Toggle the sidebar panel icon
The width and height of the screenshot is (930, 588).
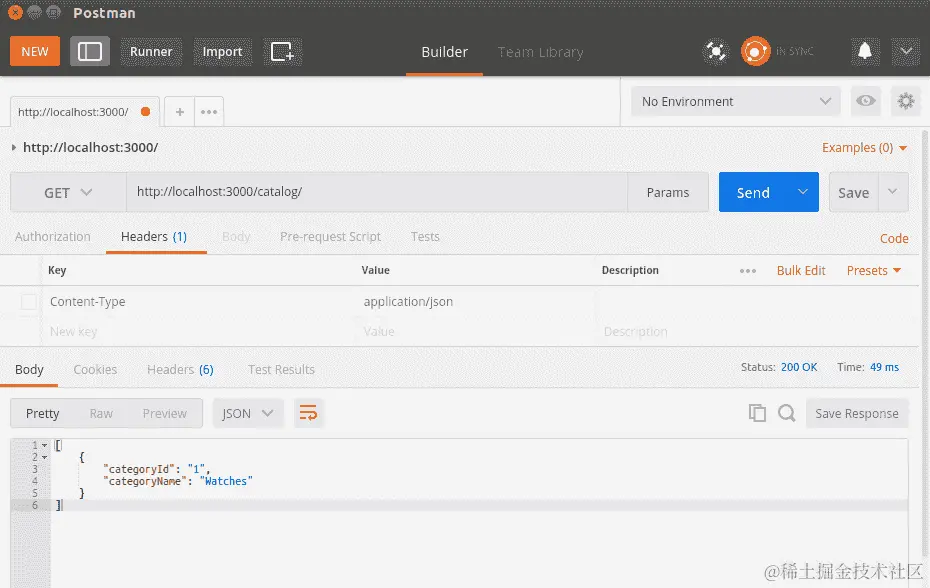90,52
